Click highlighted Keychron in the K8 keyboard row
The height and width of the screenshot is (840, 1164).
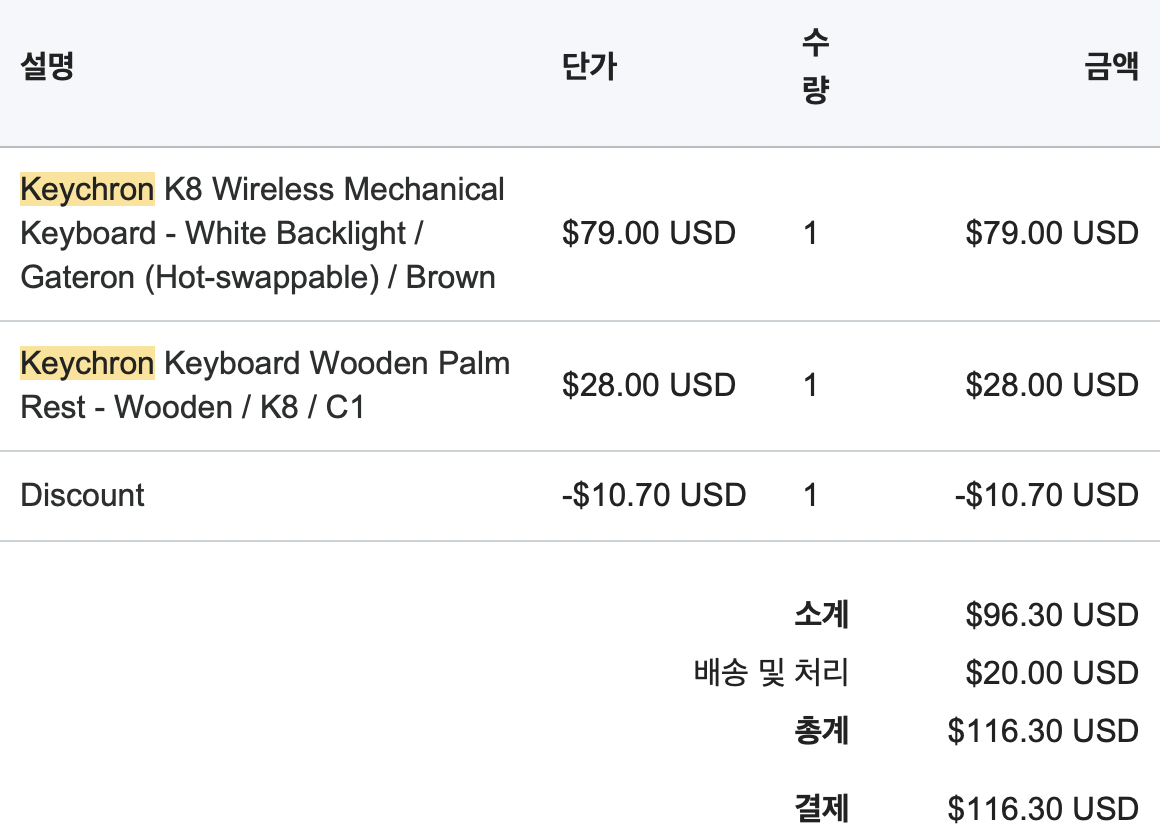tap(87, 189)
